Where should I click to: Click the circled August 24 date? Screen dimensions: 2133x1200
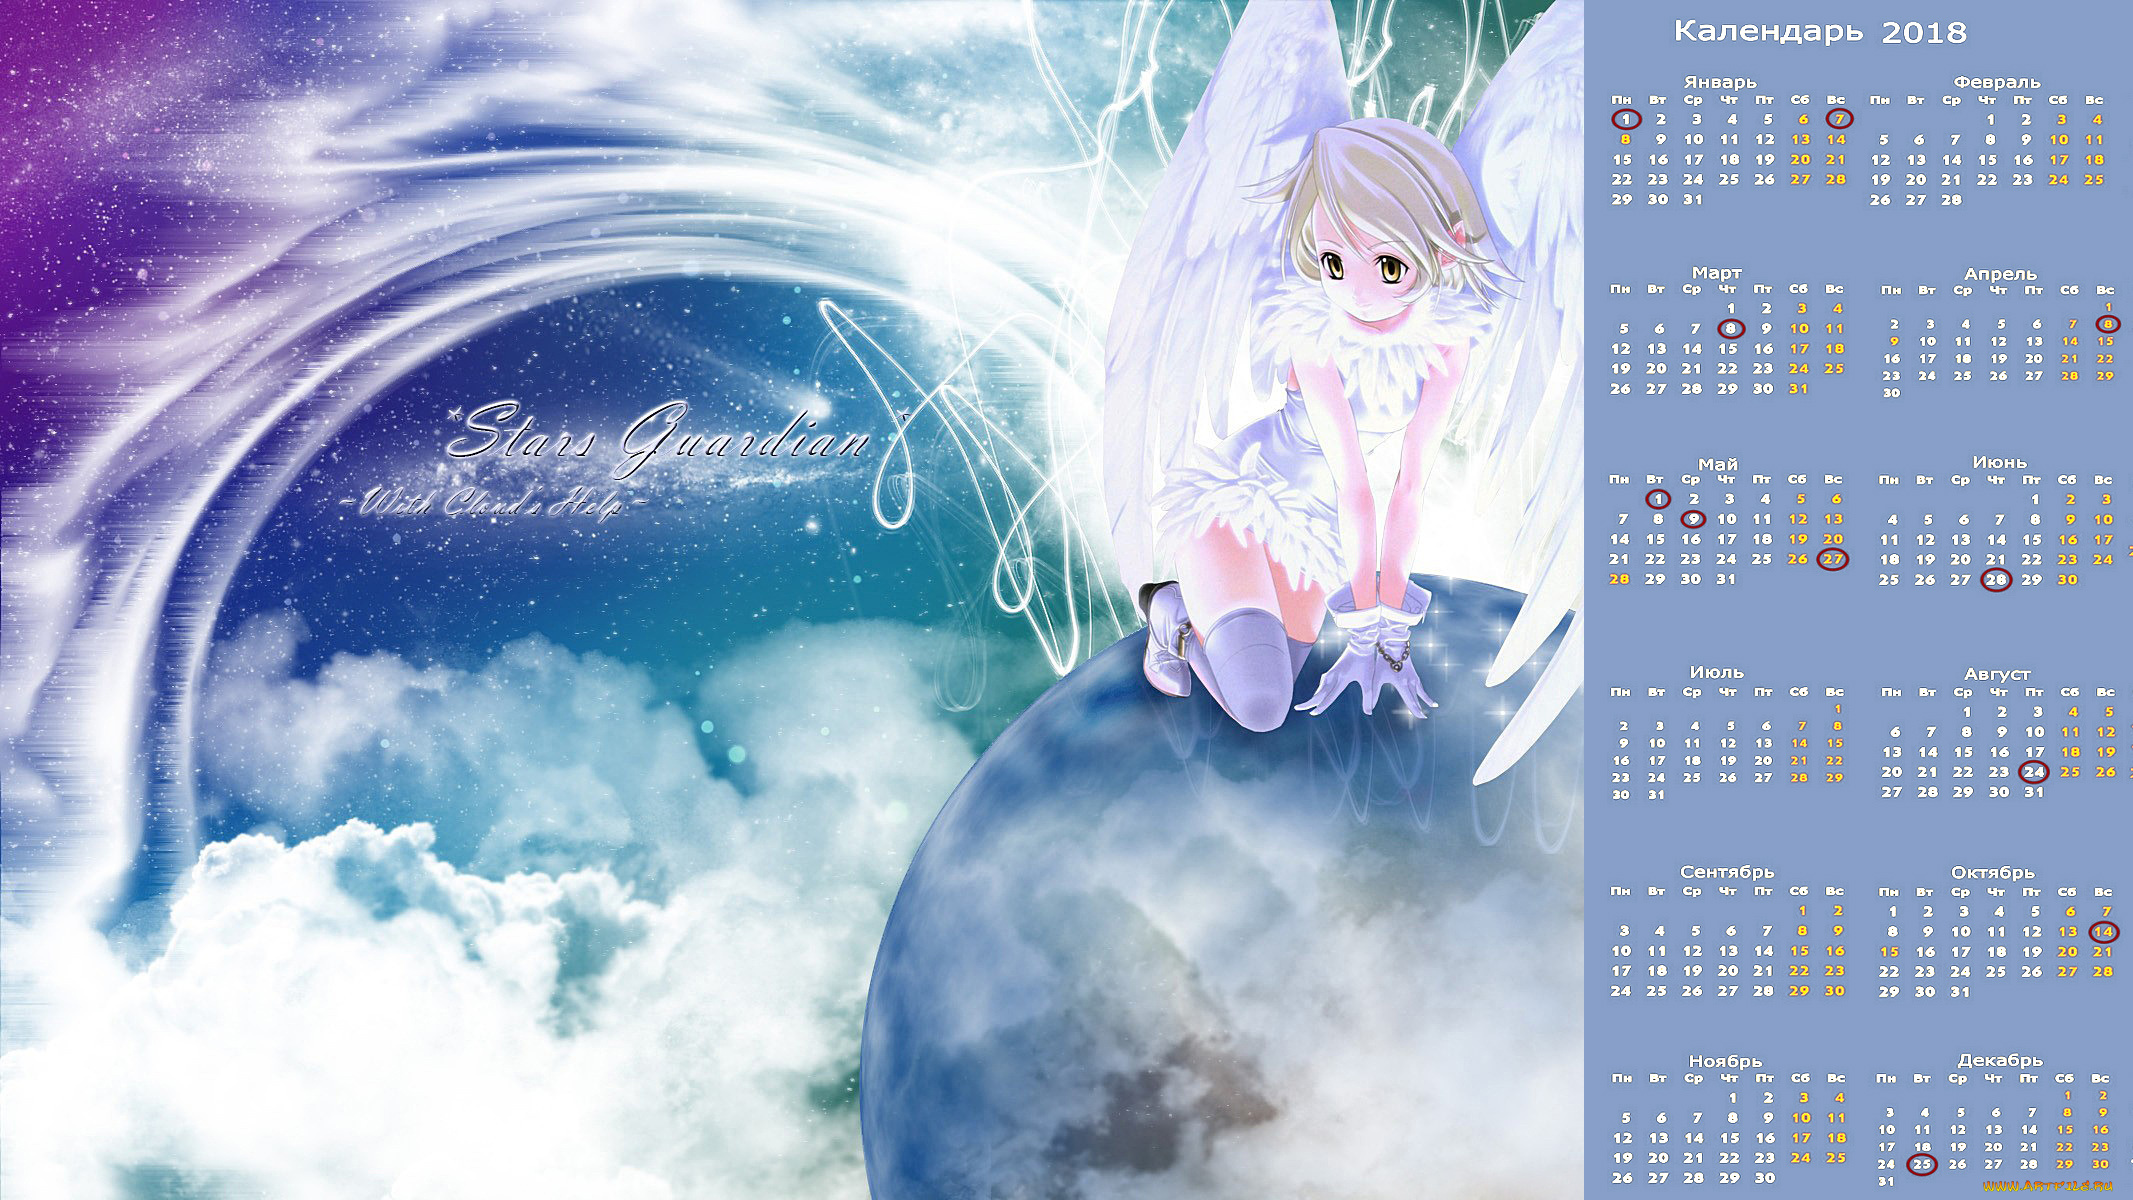2034,772
